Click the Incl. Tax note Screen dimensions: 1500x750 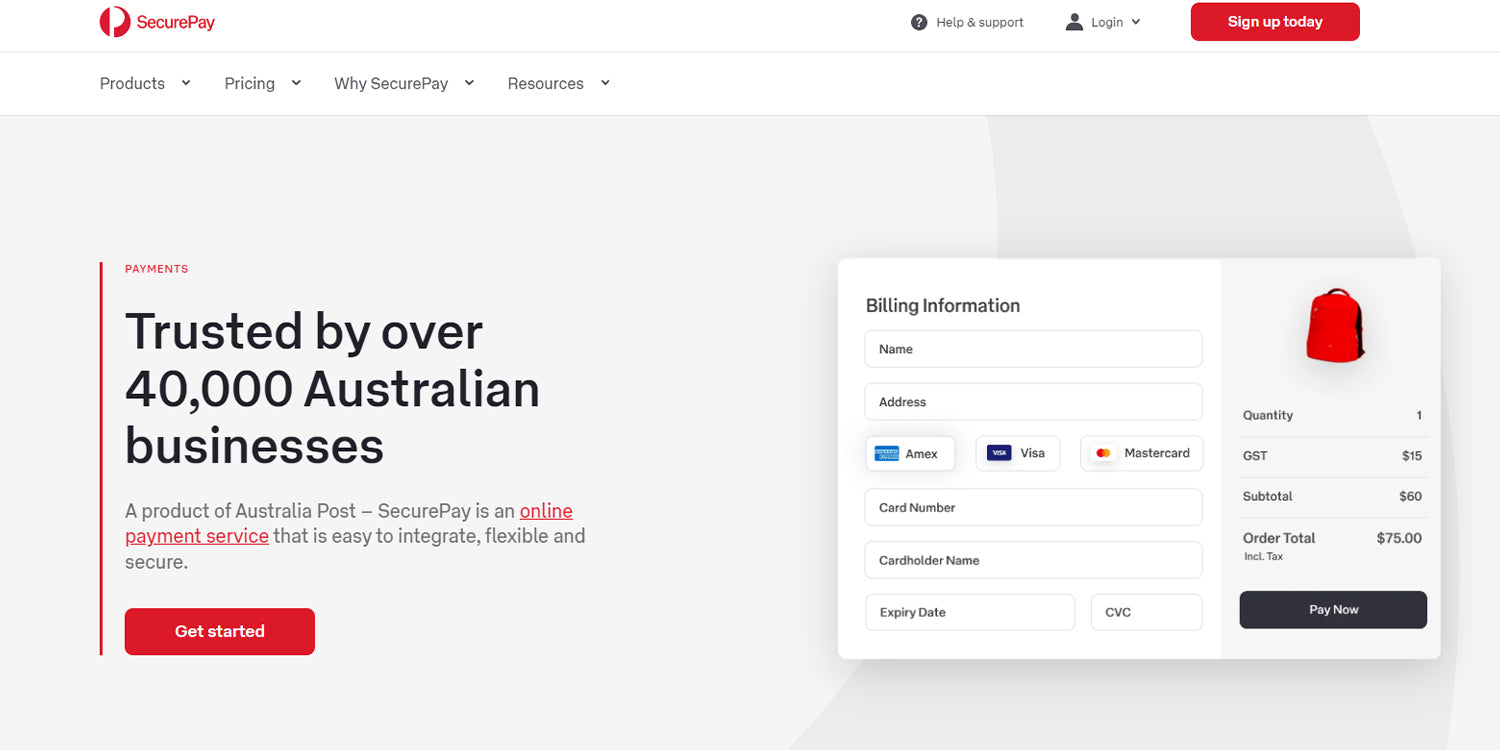[x=1263, y=556]
